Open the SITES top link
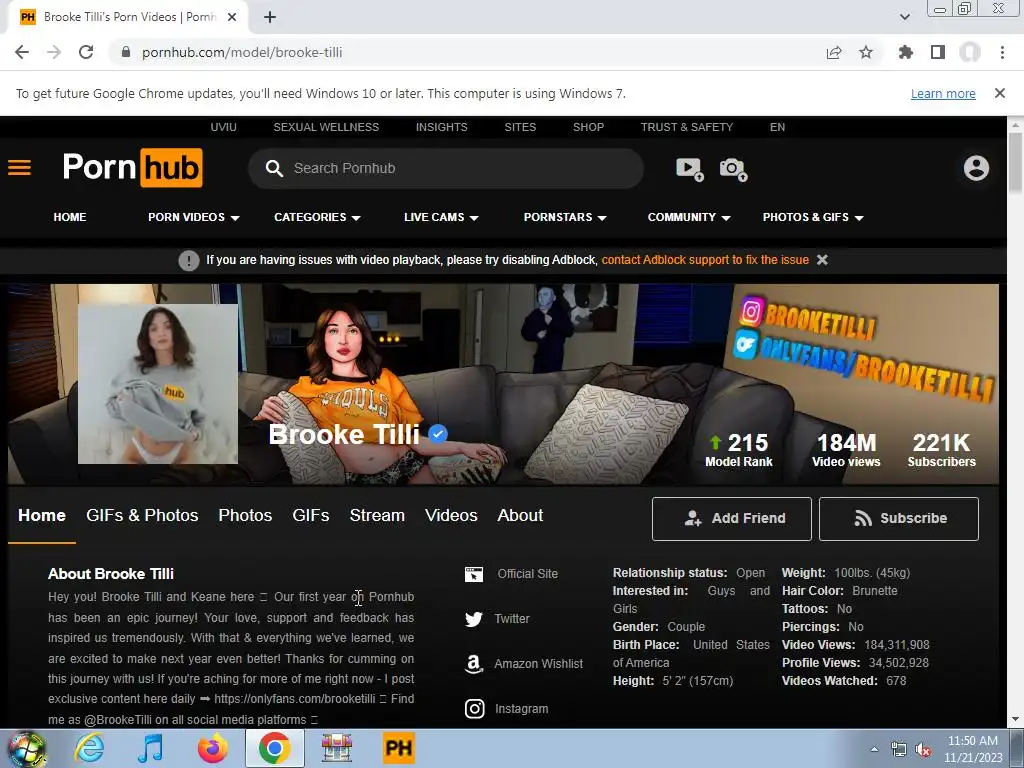The height and width of the screenshot is (768, 1024). (520, 127)
